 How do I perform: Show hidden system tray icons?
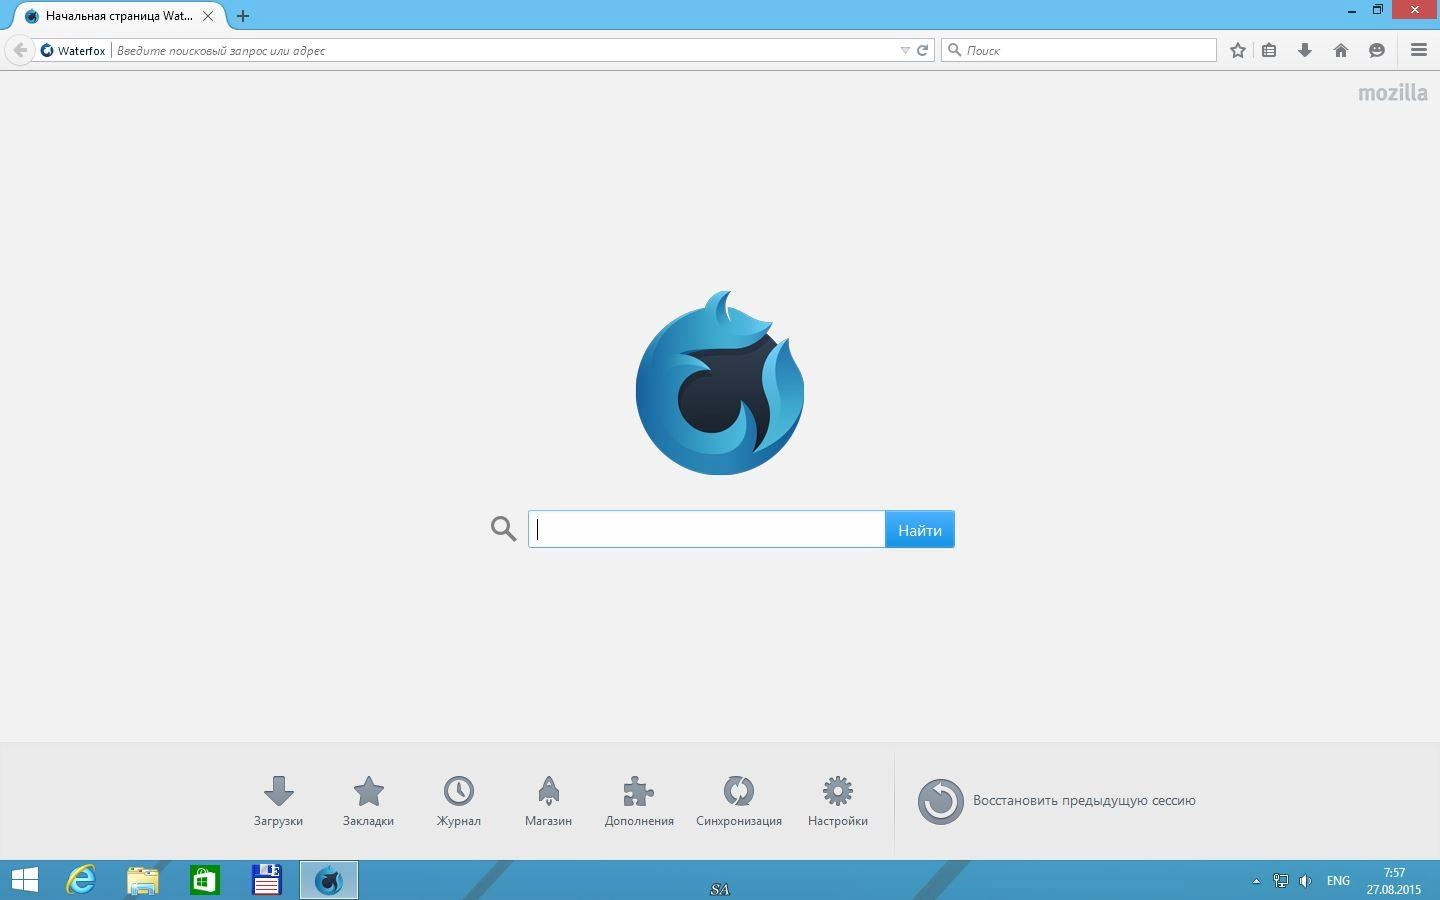coord(1256,881)
